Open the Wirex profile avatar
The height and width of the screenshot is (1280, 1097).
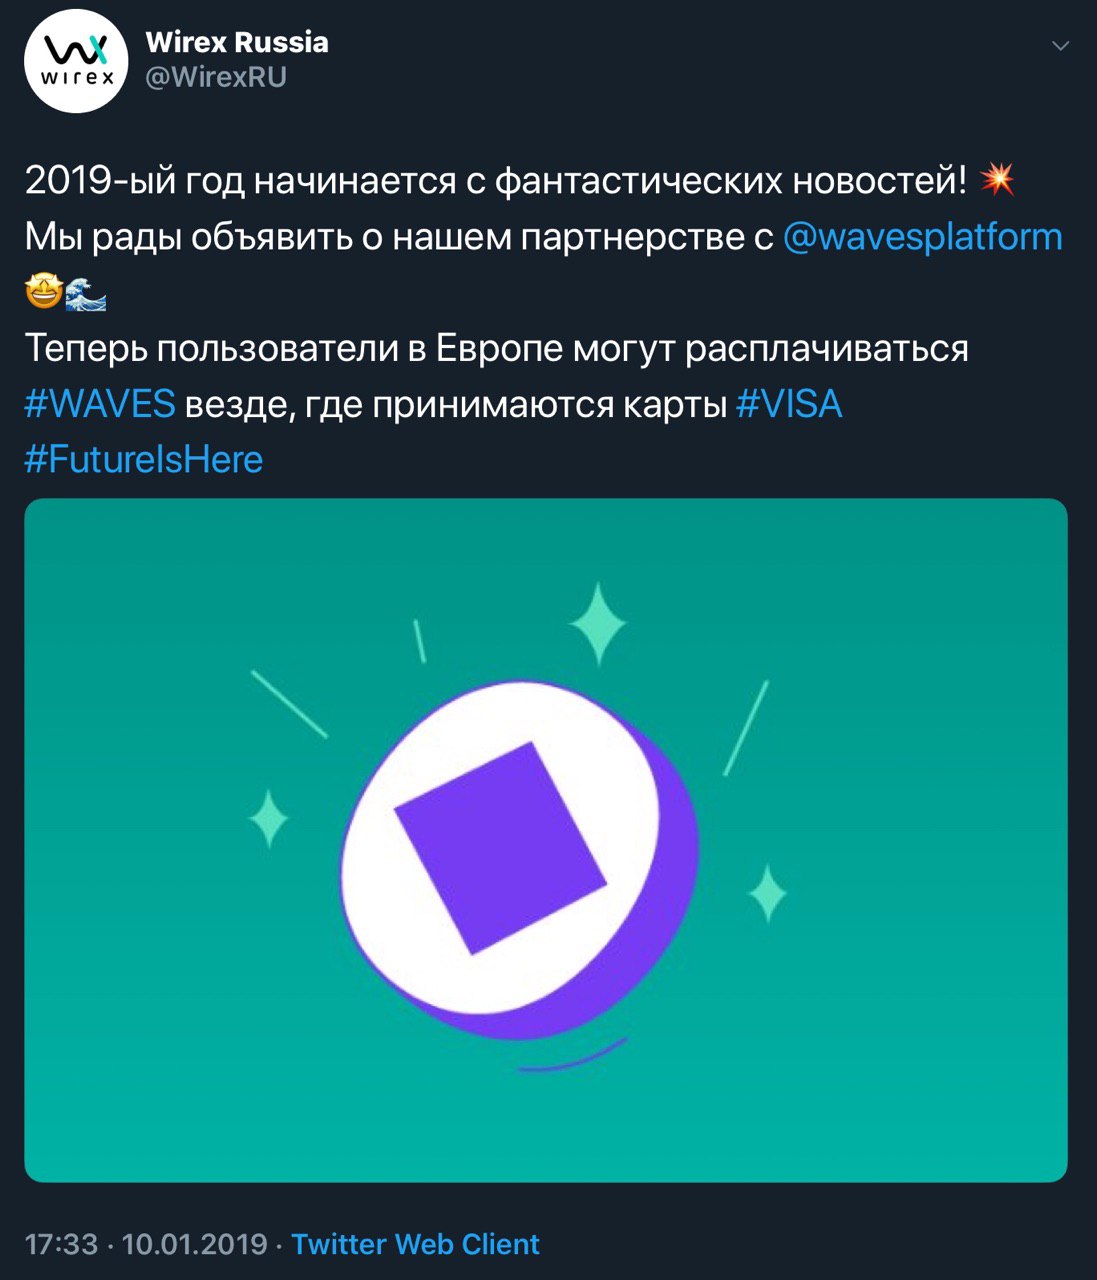(76, 61)
